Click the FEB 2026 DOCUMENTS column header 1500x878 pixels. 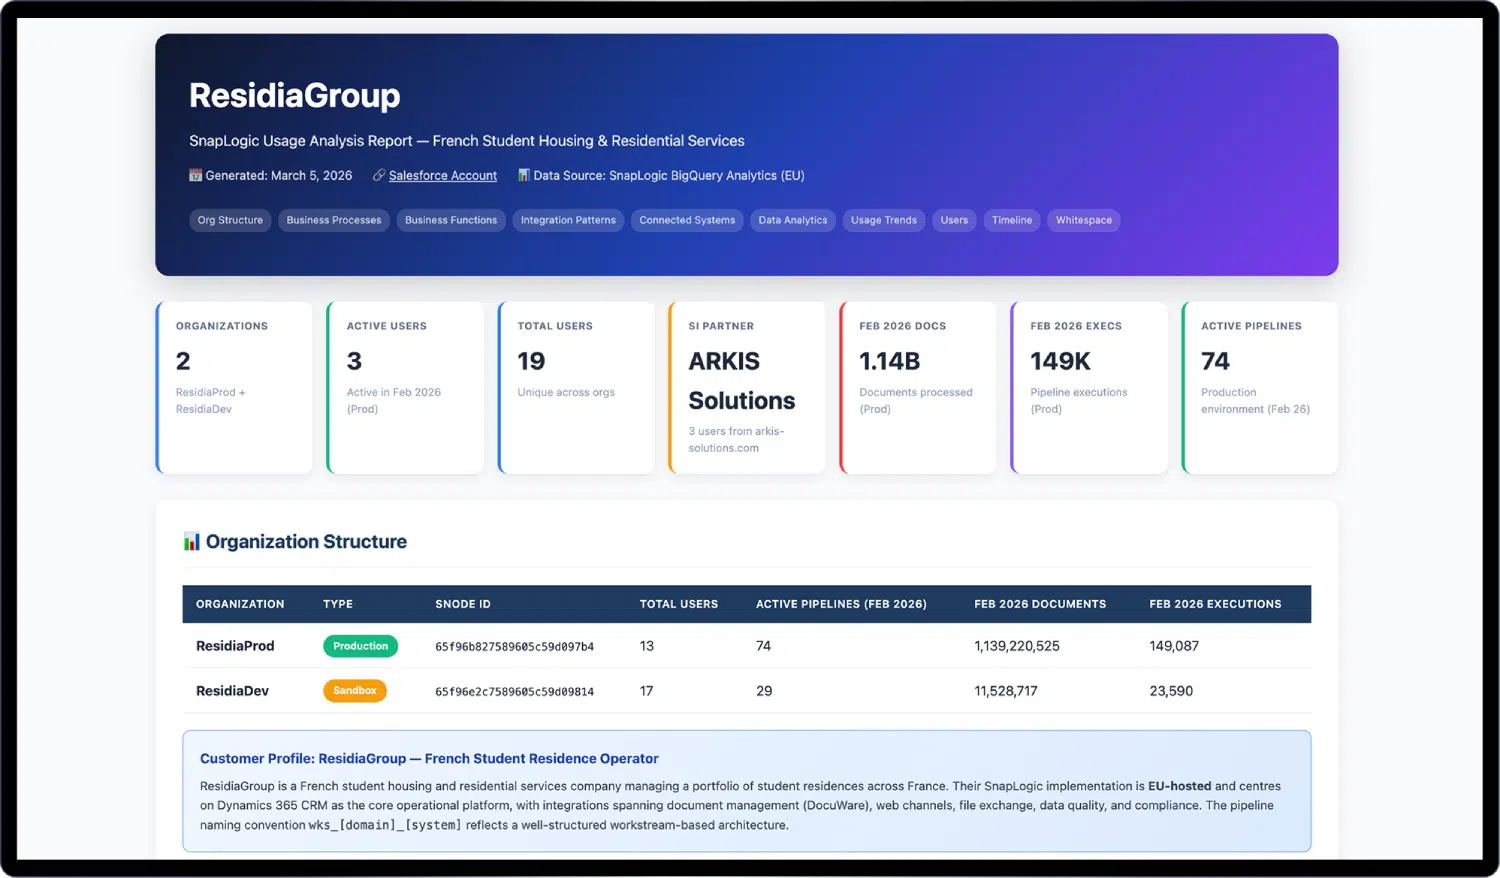coord(1040,604)
